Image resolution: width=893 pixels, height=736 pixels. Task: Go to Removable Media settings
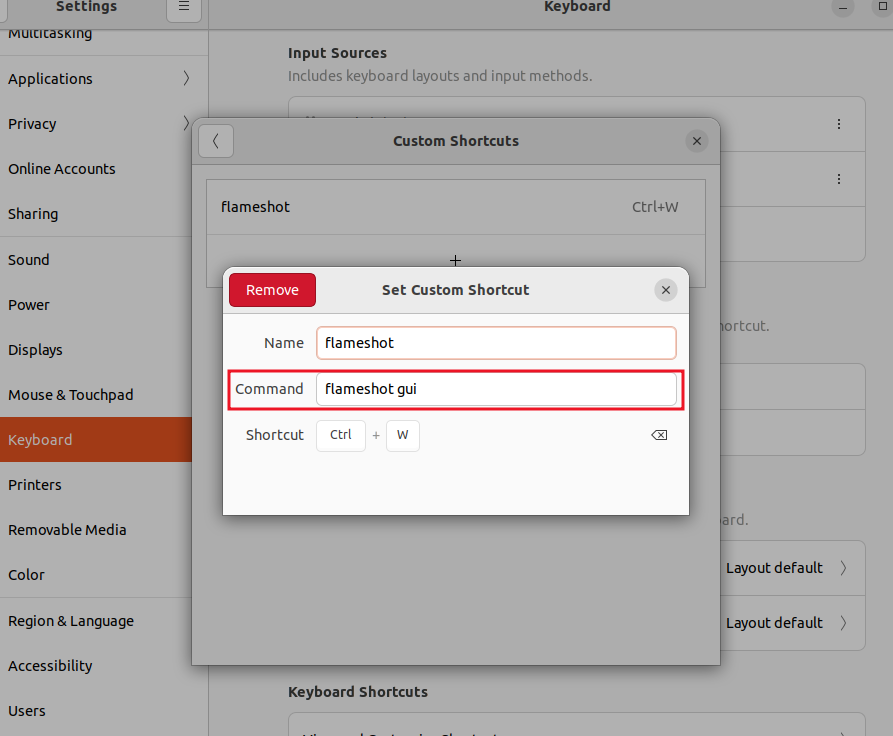96,530
